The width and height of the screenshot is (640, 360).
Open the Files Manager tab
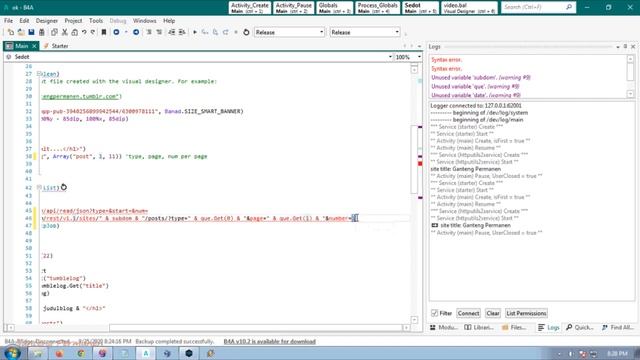tap(515, 327)
